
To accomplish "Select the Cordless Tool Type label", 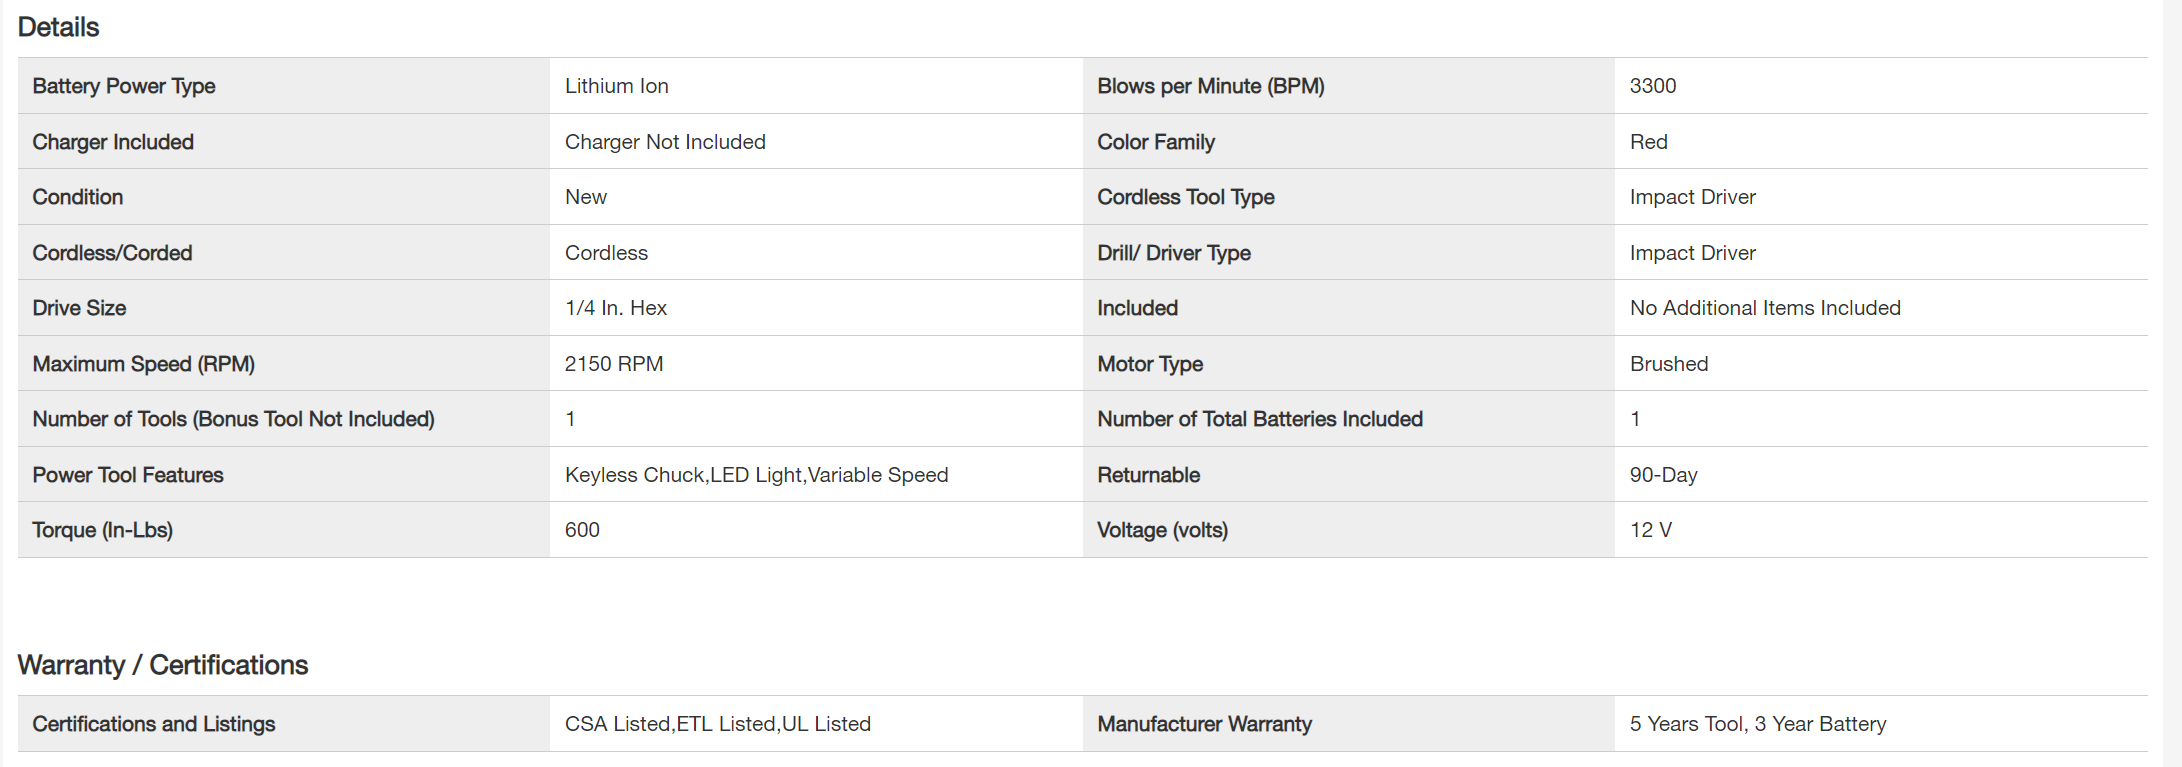I will click(x=1185, y=197).
